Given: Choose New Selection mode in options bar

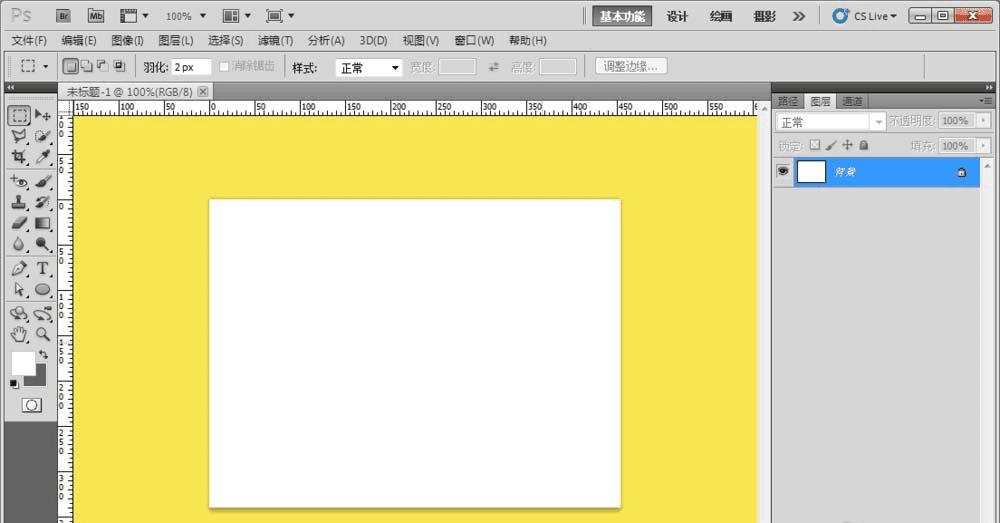Looking at the screenshot, I should tap(70, 66).
